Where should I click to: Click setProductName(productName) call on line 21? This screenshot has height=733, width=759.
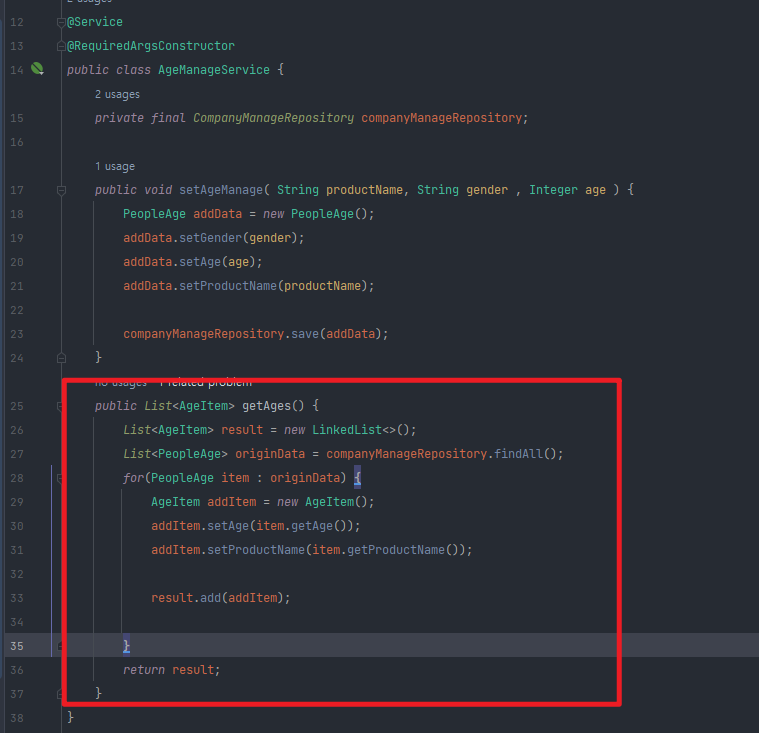pos(276,286)
